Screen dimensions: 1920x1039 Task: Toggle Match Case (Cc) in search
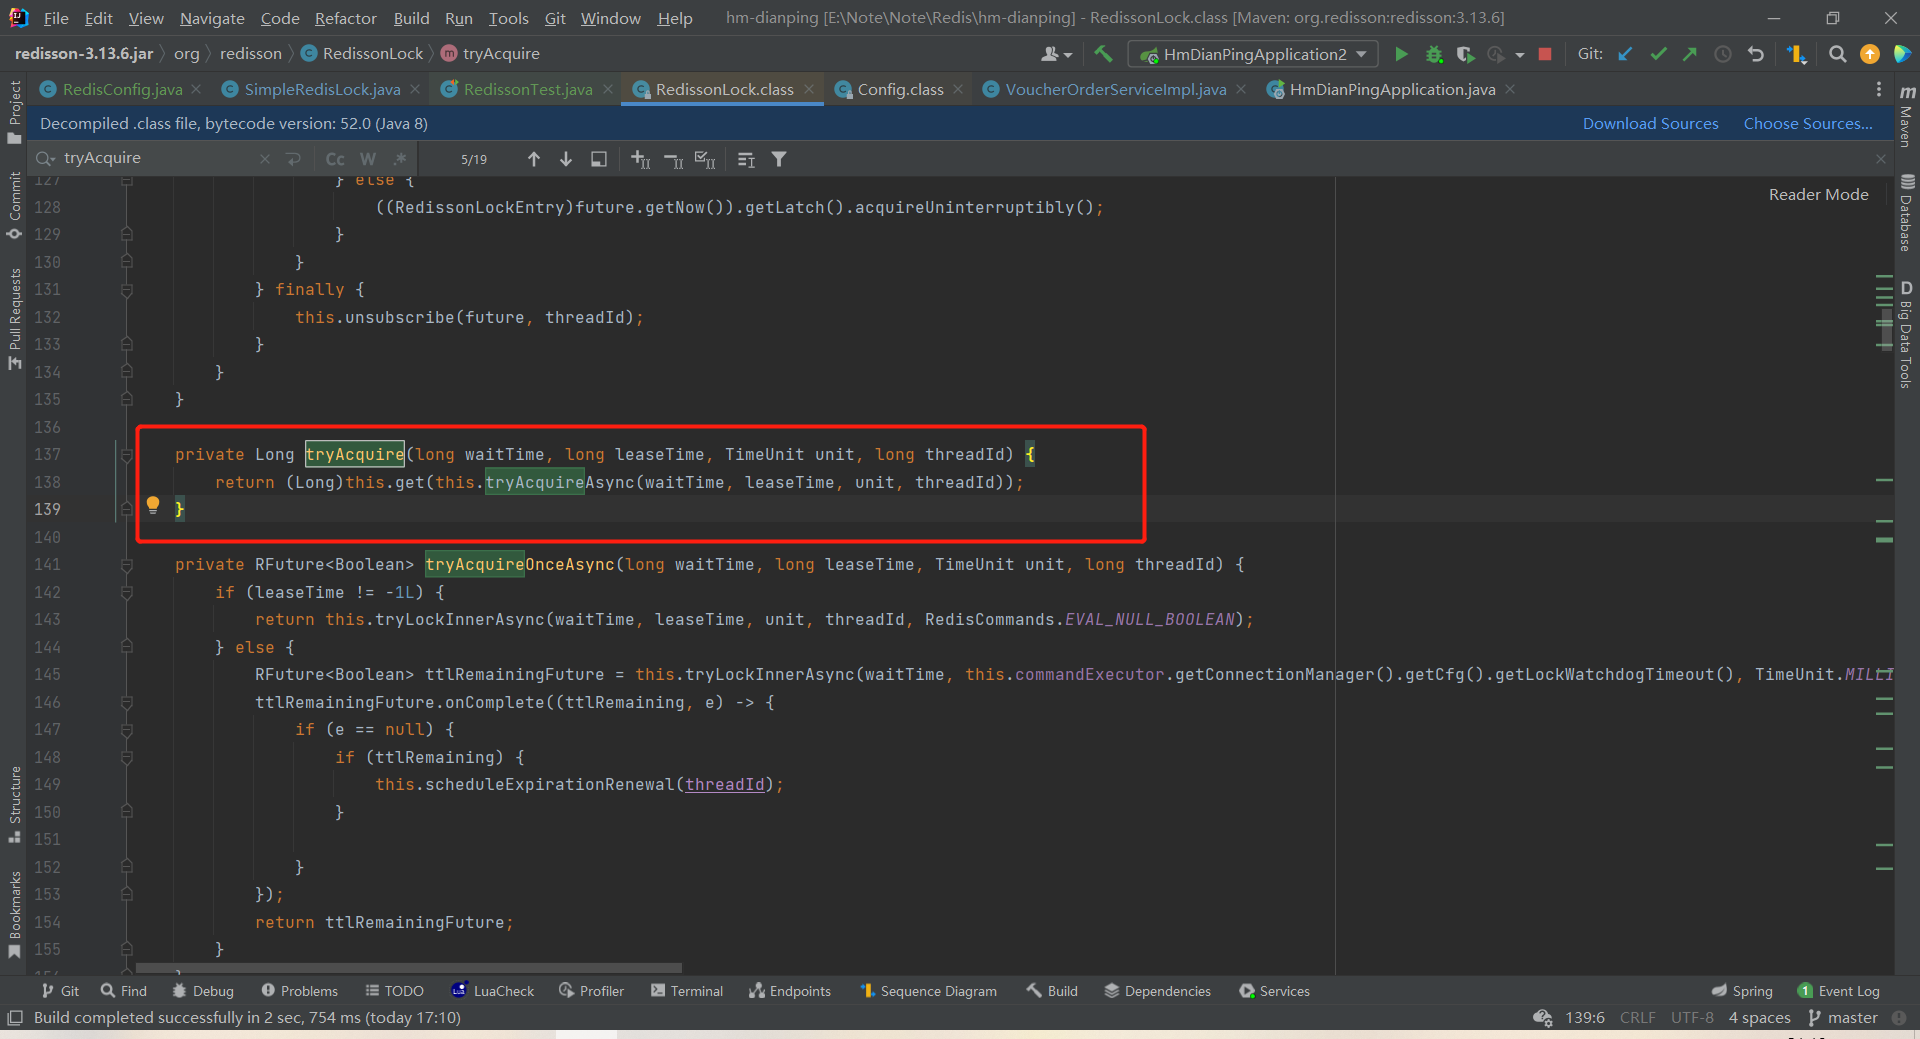point(335,159)
